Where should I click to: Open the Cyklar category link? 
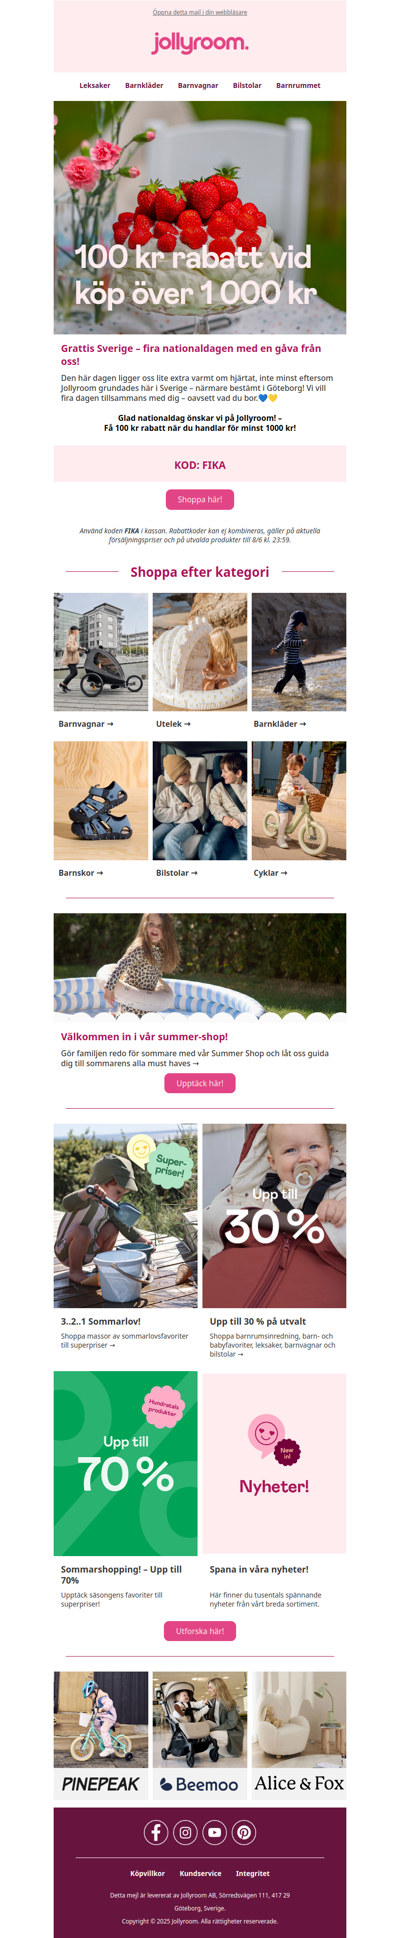[270, 873]
